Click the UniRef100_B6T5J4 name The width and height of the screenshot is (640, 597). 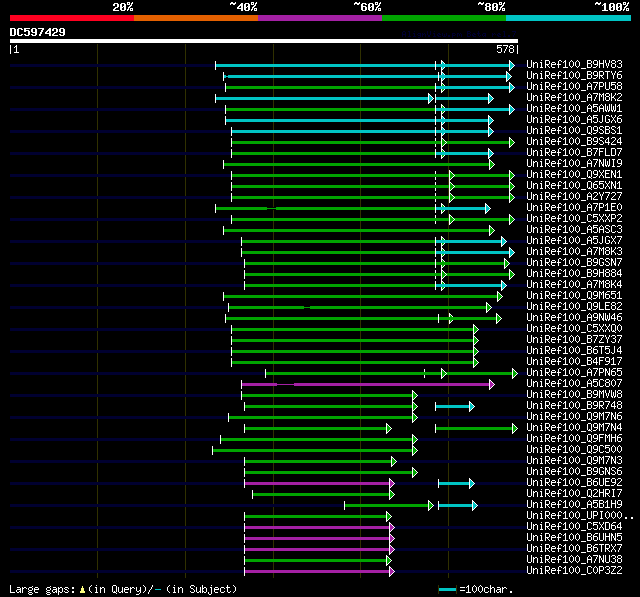[574, 351]
